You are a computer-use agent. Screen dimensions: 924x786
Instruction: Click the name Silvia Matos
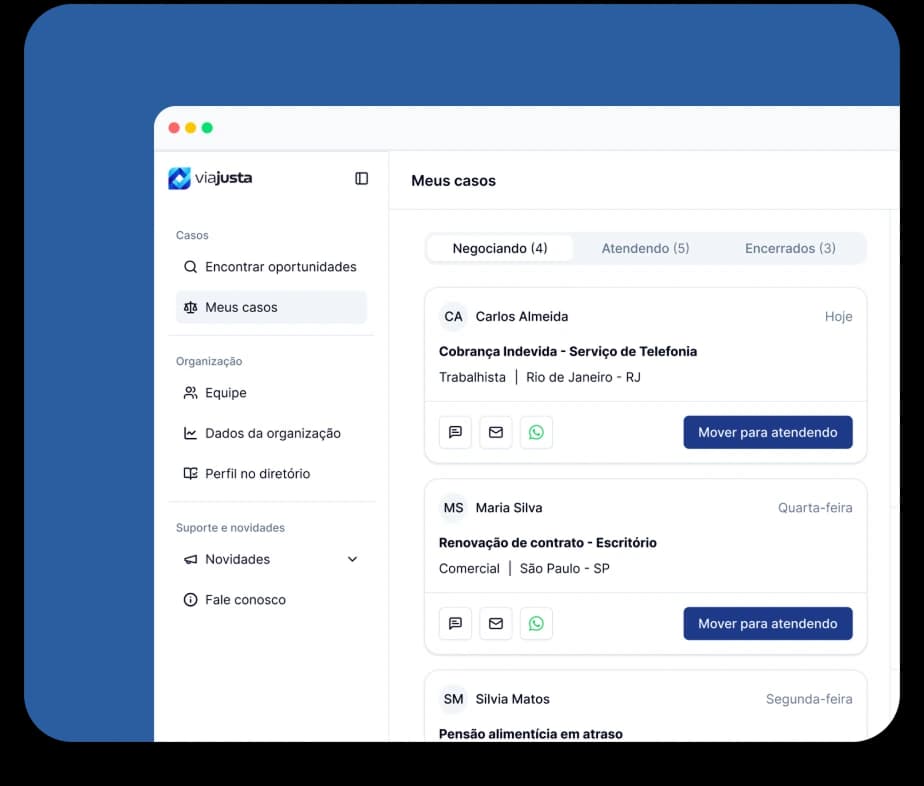pos(512,699)
